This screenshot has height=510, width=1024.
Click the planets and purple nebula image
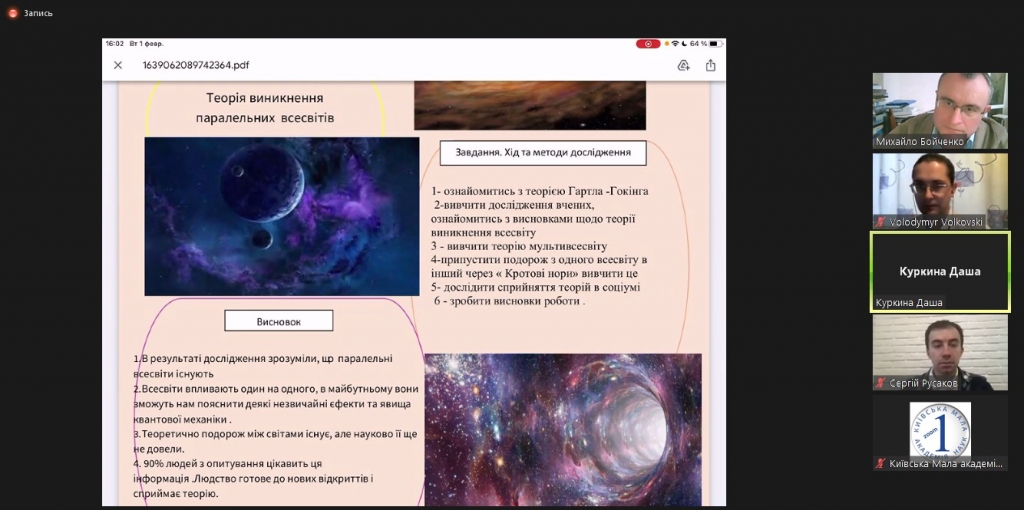click(x=281, y=216)
